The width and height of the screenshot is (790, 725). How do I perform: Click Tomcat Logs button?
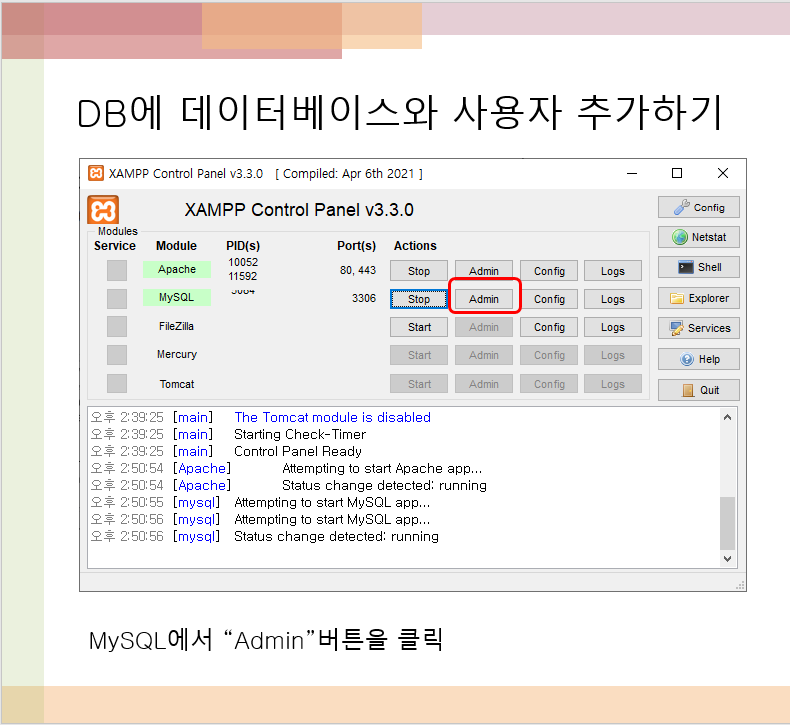[x=613, y=384]
